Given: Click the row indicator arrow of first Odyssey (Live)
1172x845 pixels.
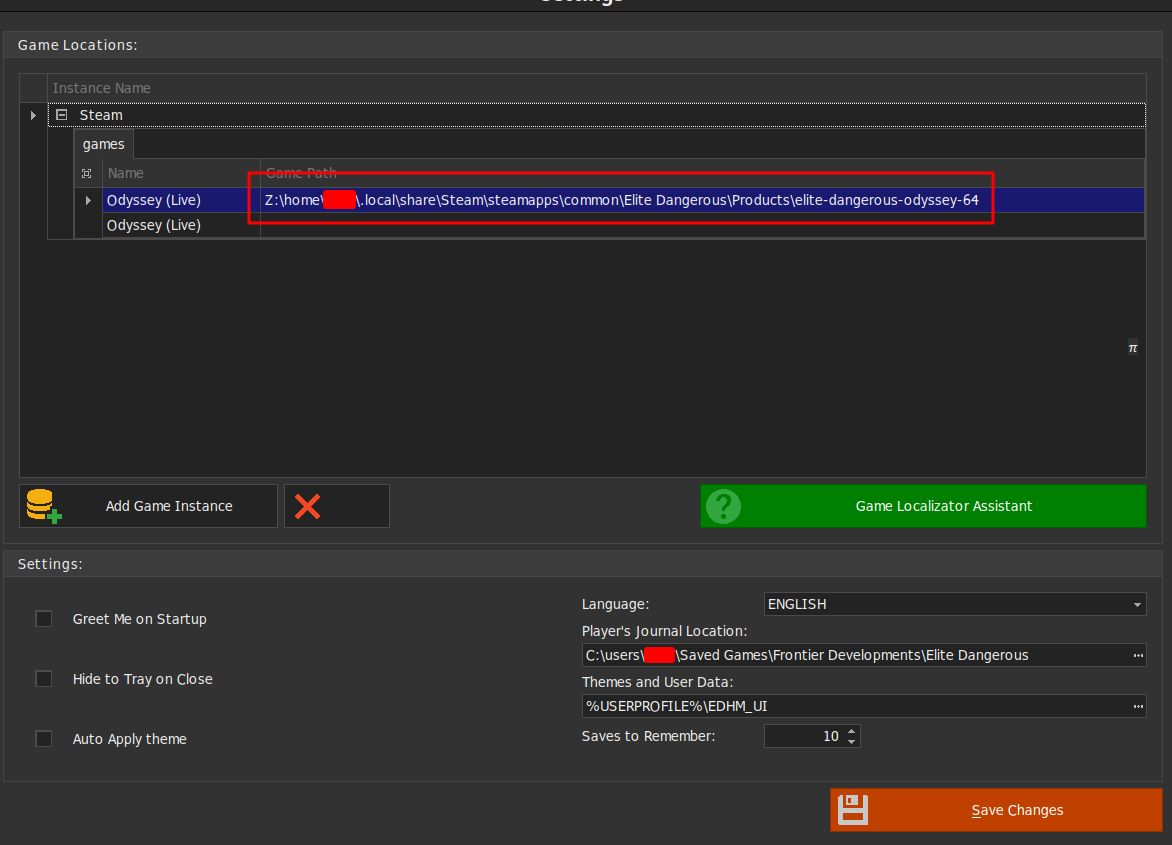Looking at the screenshot, I should pos(88,200).
